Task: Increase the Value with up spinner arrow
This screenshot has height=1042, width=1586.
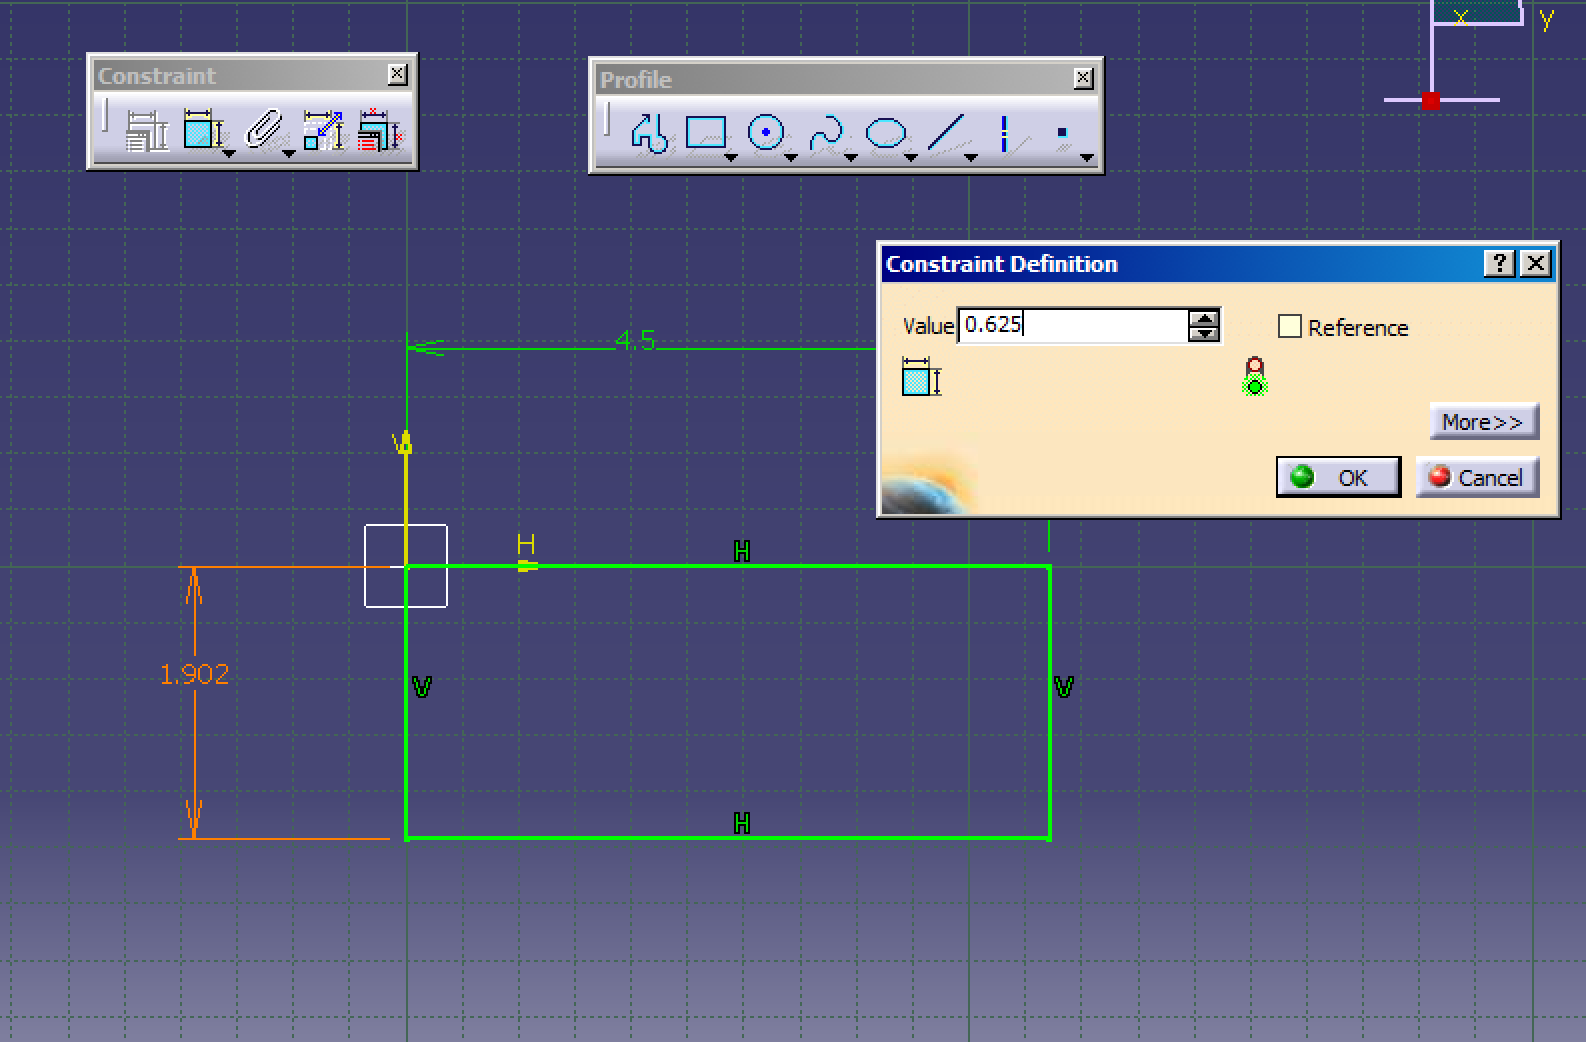Action: [x=1204, y=318]
